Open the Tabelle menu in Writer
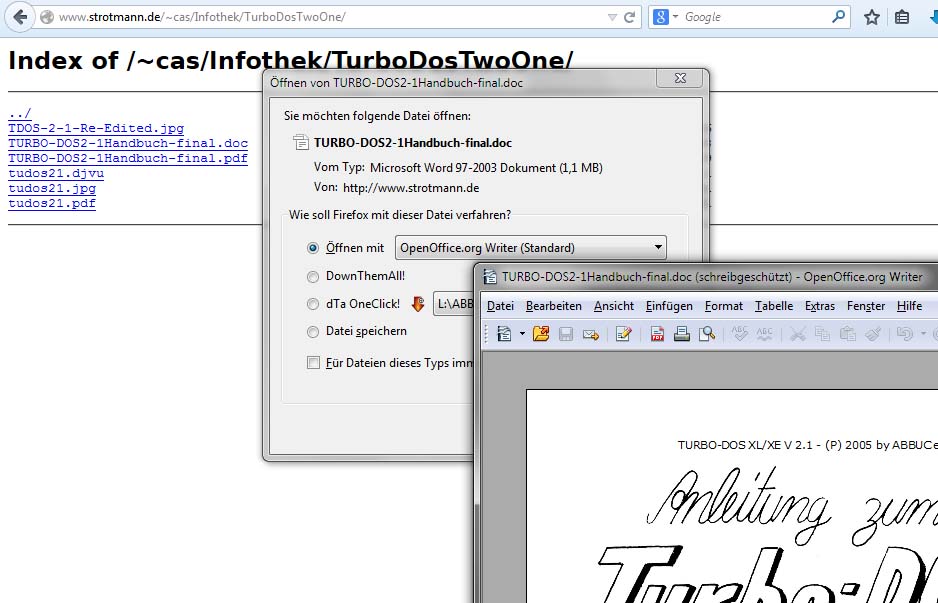 (x=774, y=306)
